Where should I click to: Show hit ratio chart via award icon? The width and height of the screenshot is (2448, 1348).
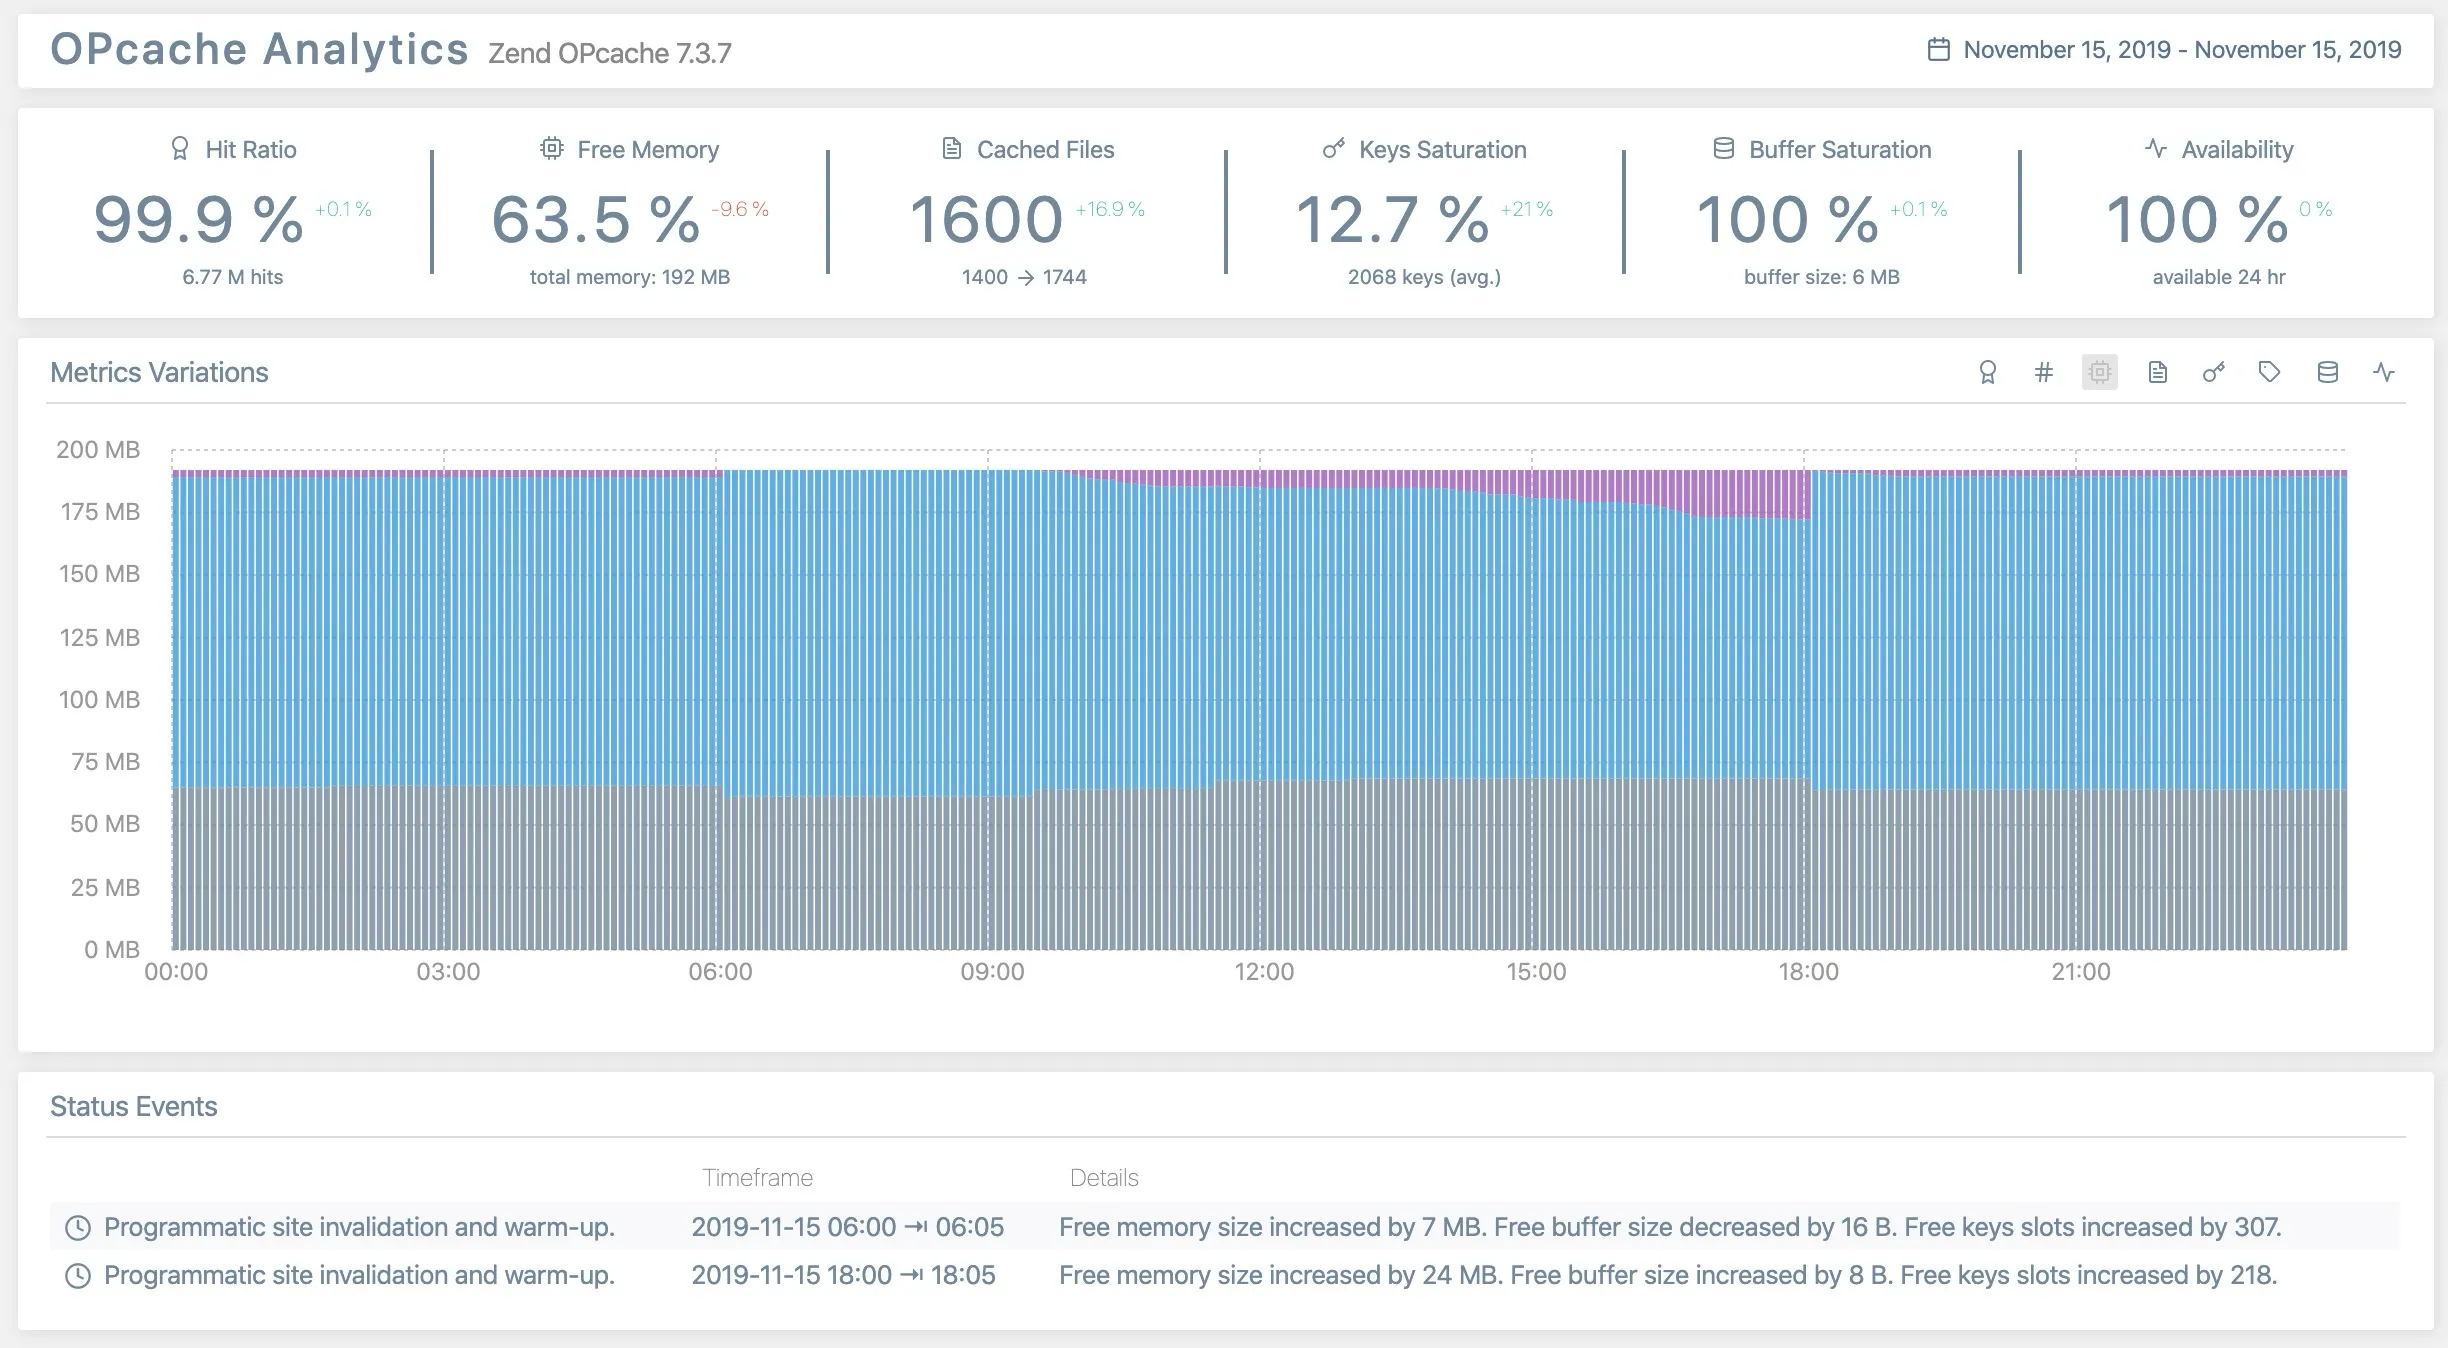click(1987, 373)
